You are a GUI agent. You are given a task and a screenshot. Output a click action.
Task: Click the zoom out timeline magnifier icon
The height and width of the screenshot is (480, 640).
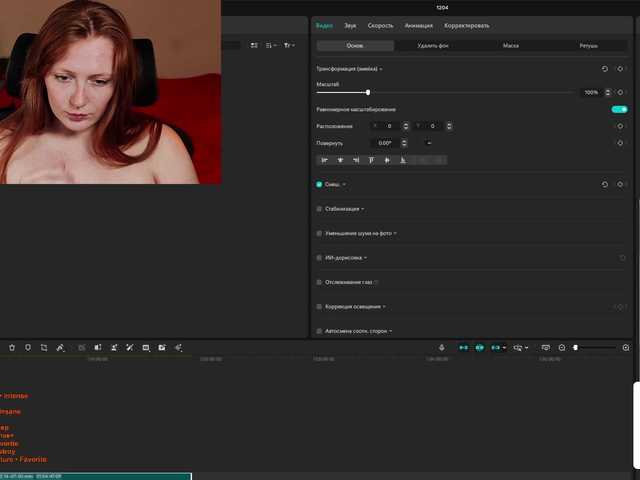562,347
